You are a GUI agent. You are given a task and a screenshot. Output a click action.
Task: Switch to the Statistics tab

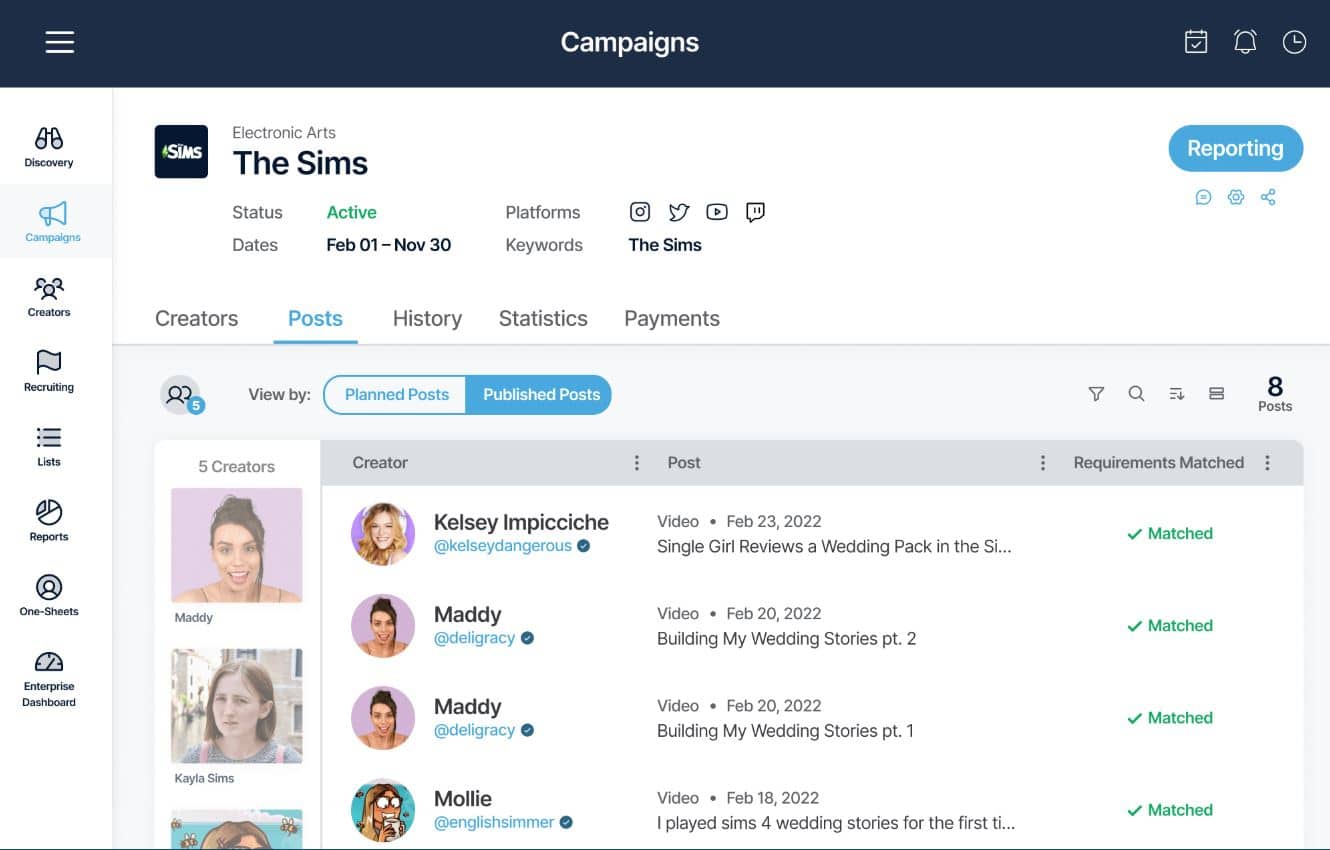543,319
